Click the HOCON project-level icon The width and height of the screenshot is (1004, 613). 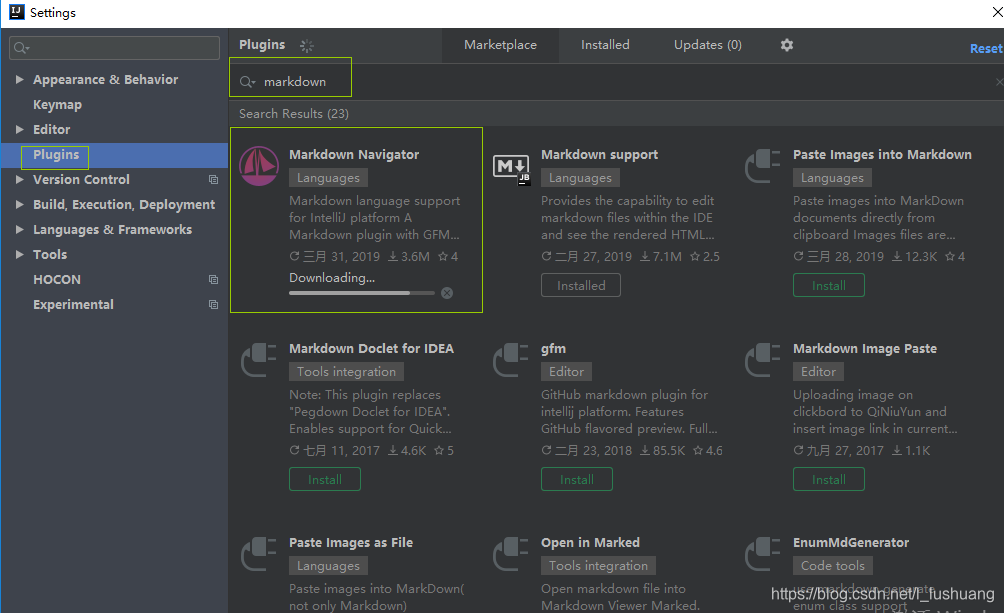[213, 280]
